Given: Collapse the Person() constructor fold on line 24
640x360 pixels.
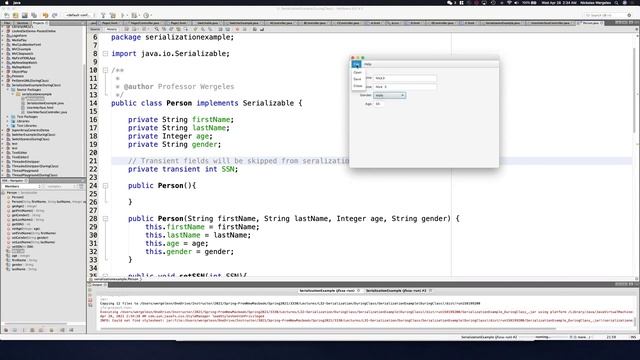Looking at the screenshot, I should click(x=105, y=186).
